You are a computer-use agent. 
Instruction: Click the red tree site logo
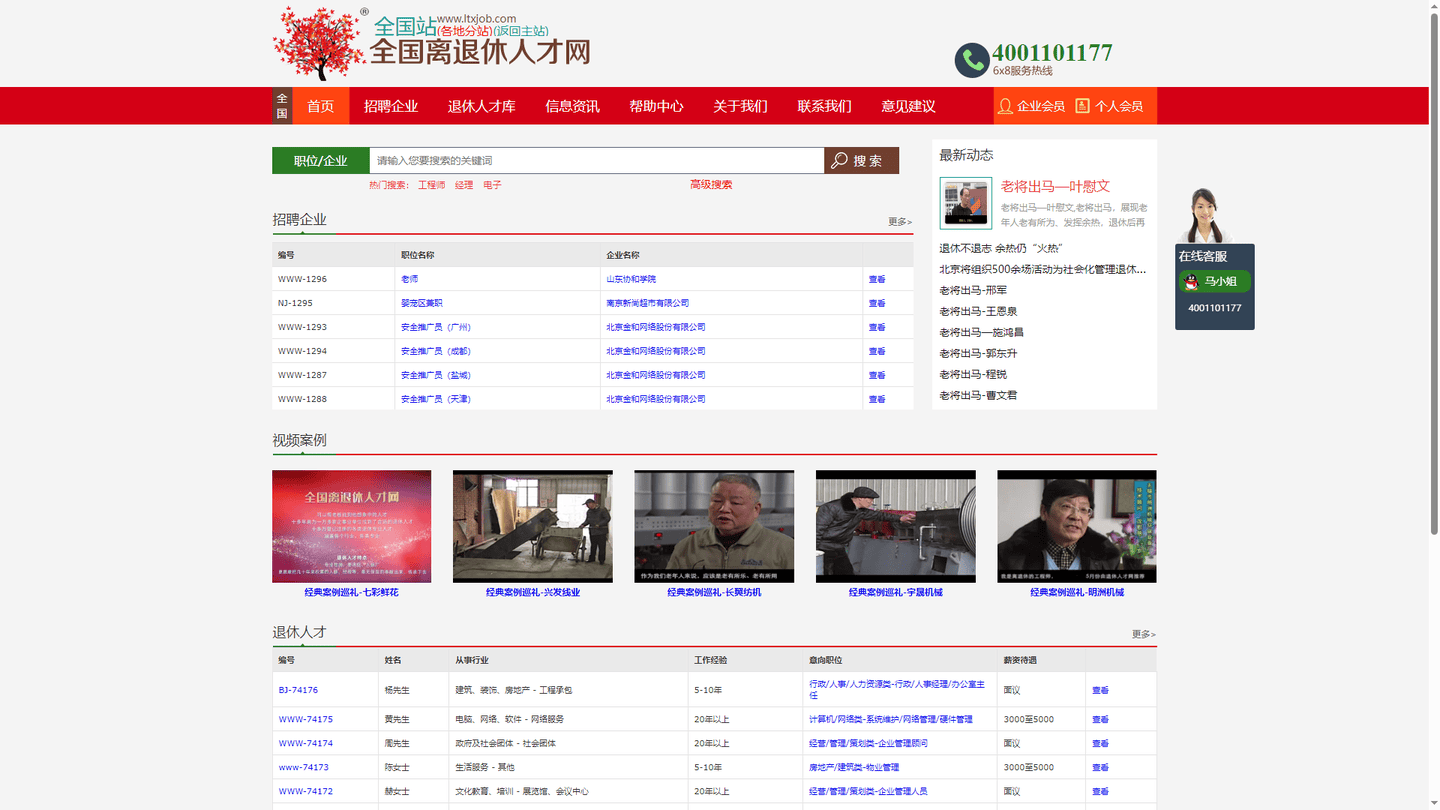tap(319, 44)
